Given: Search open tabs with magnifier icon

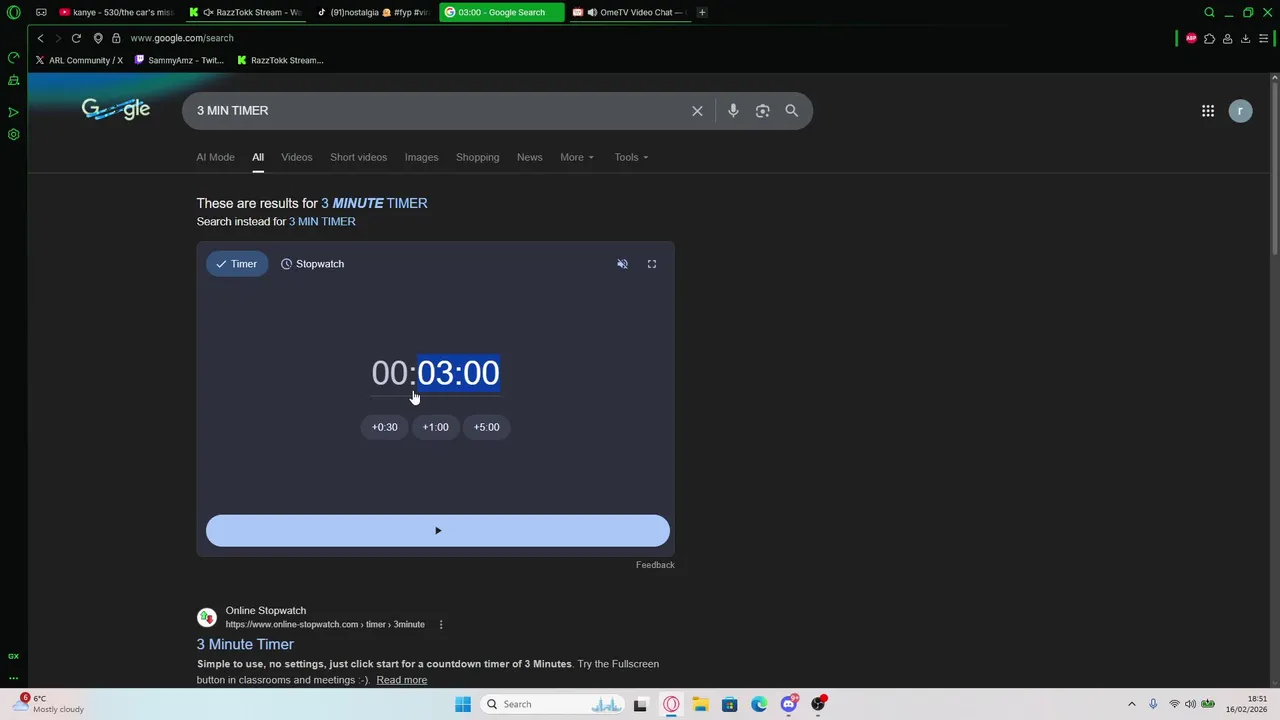Looking at the screenshot, I should point(1209,13).
